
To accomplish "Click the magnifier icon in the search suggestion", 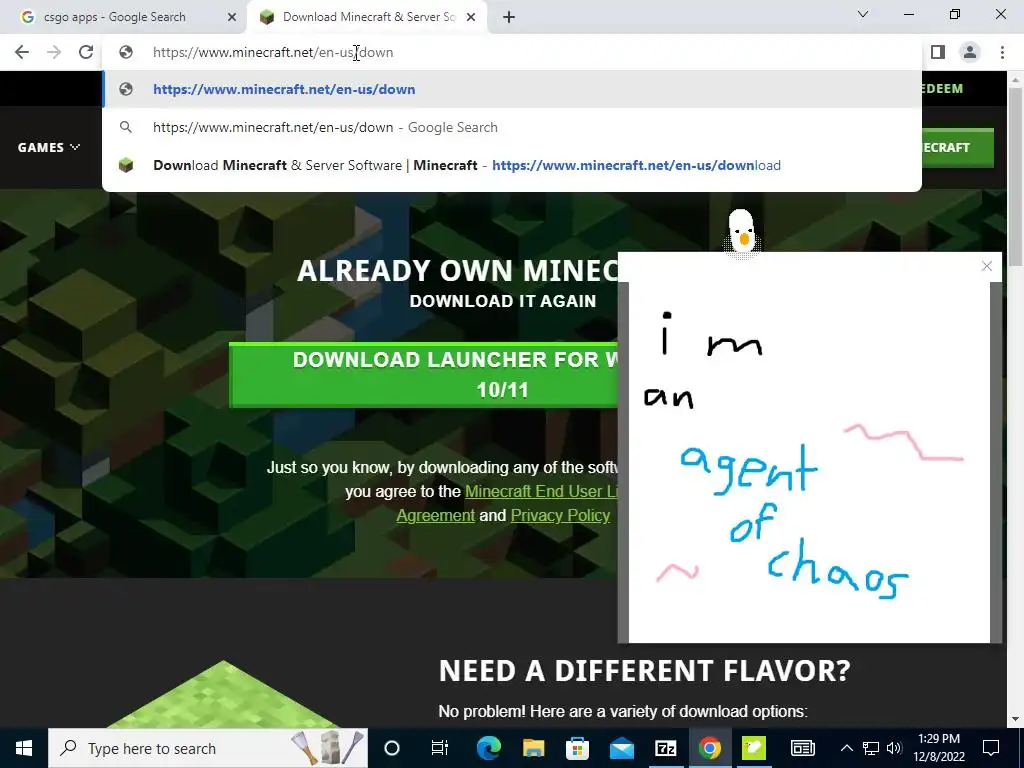I will [126, 127].
